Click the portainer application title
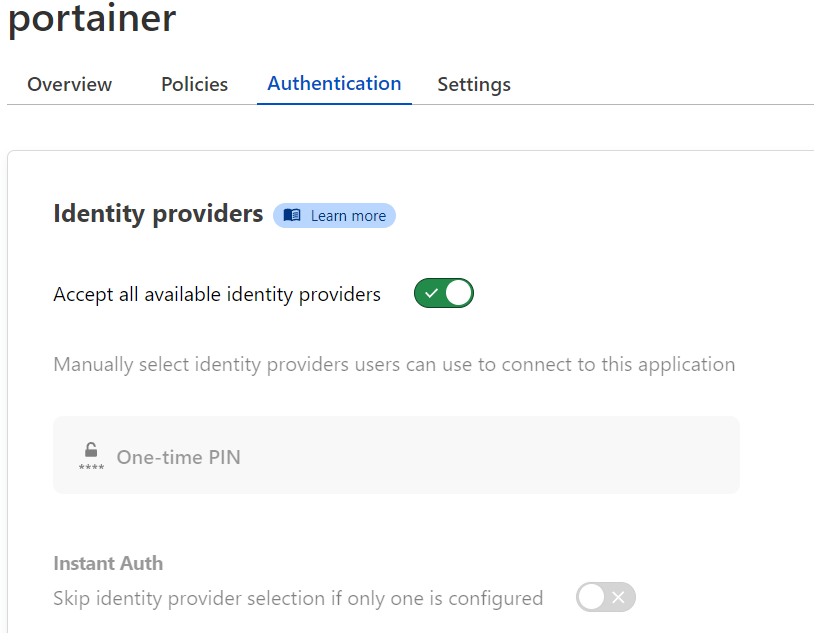 pyautogui.click(x=92, y=18)
